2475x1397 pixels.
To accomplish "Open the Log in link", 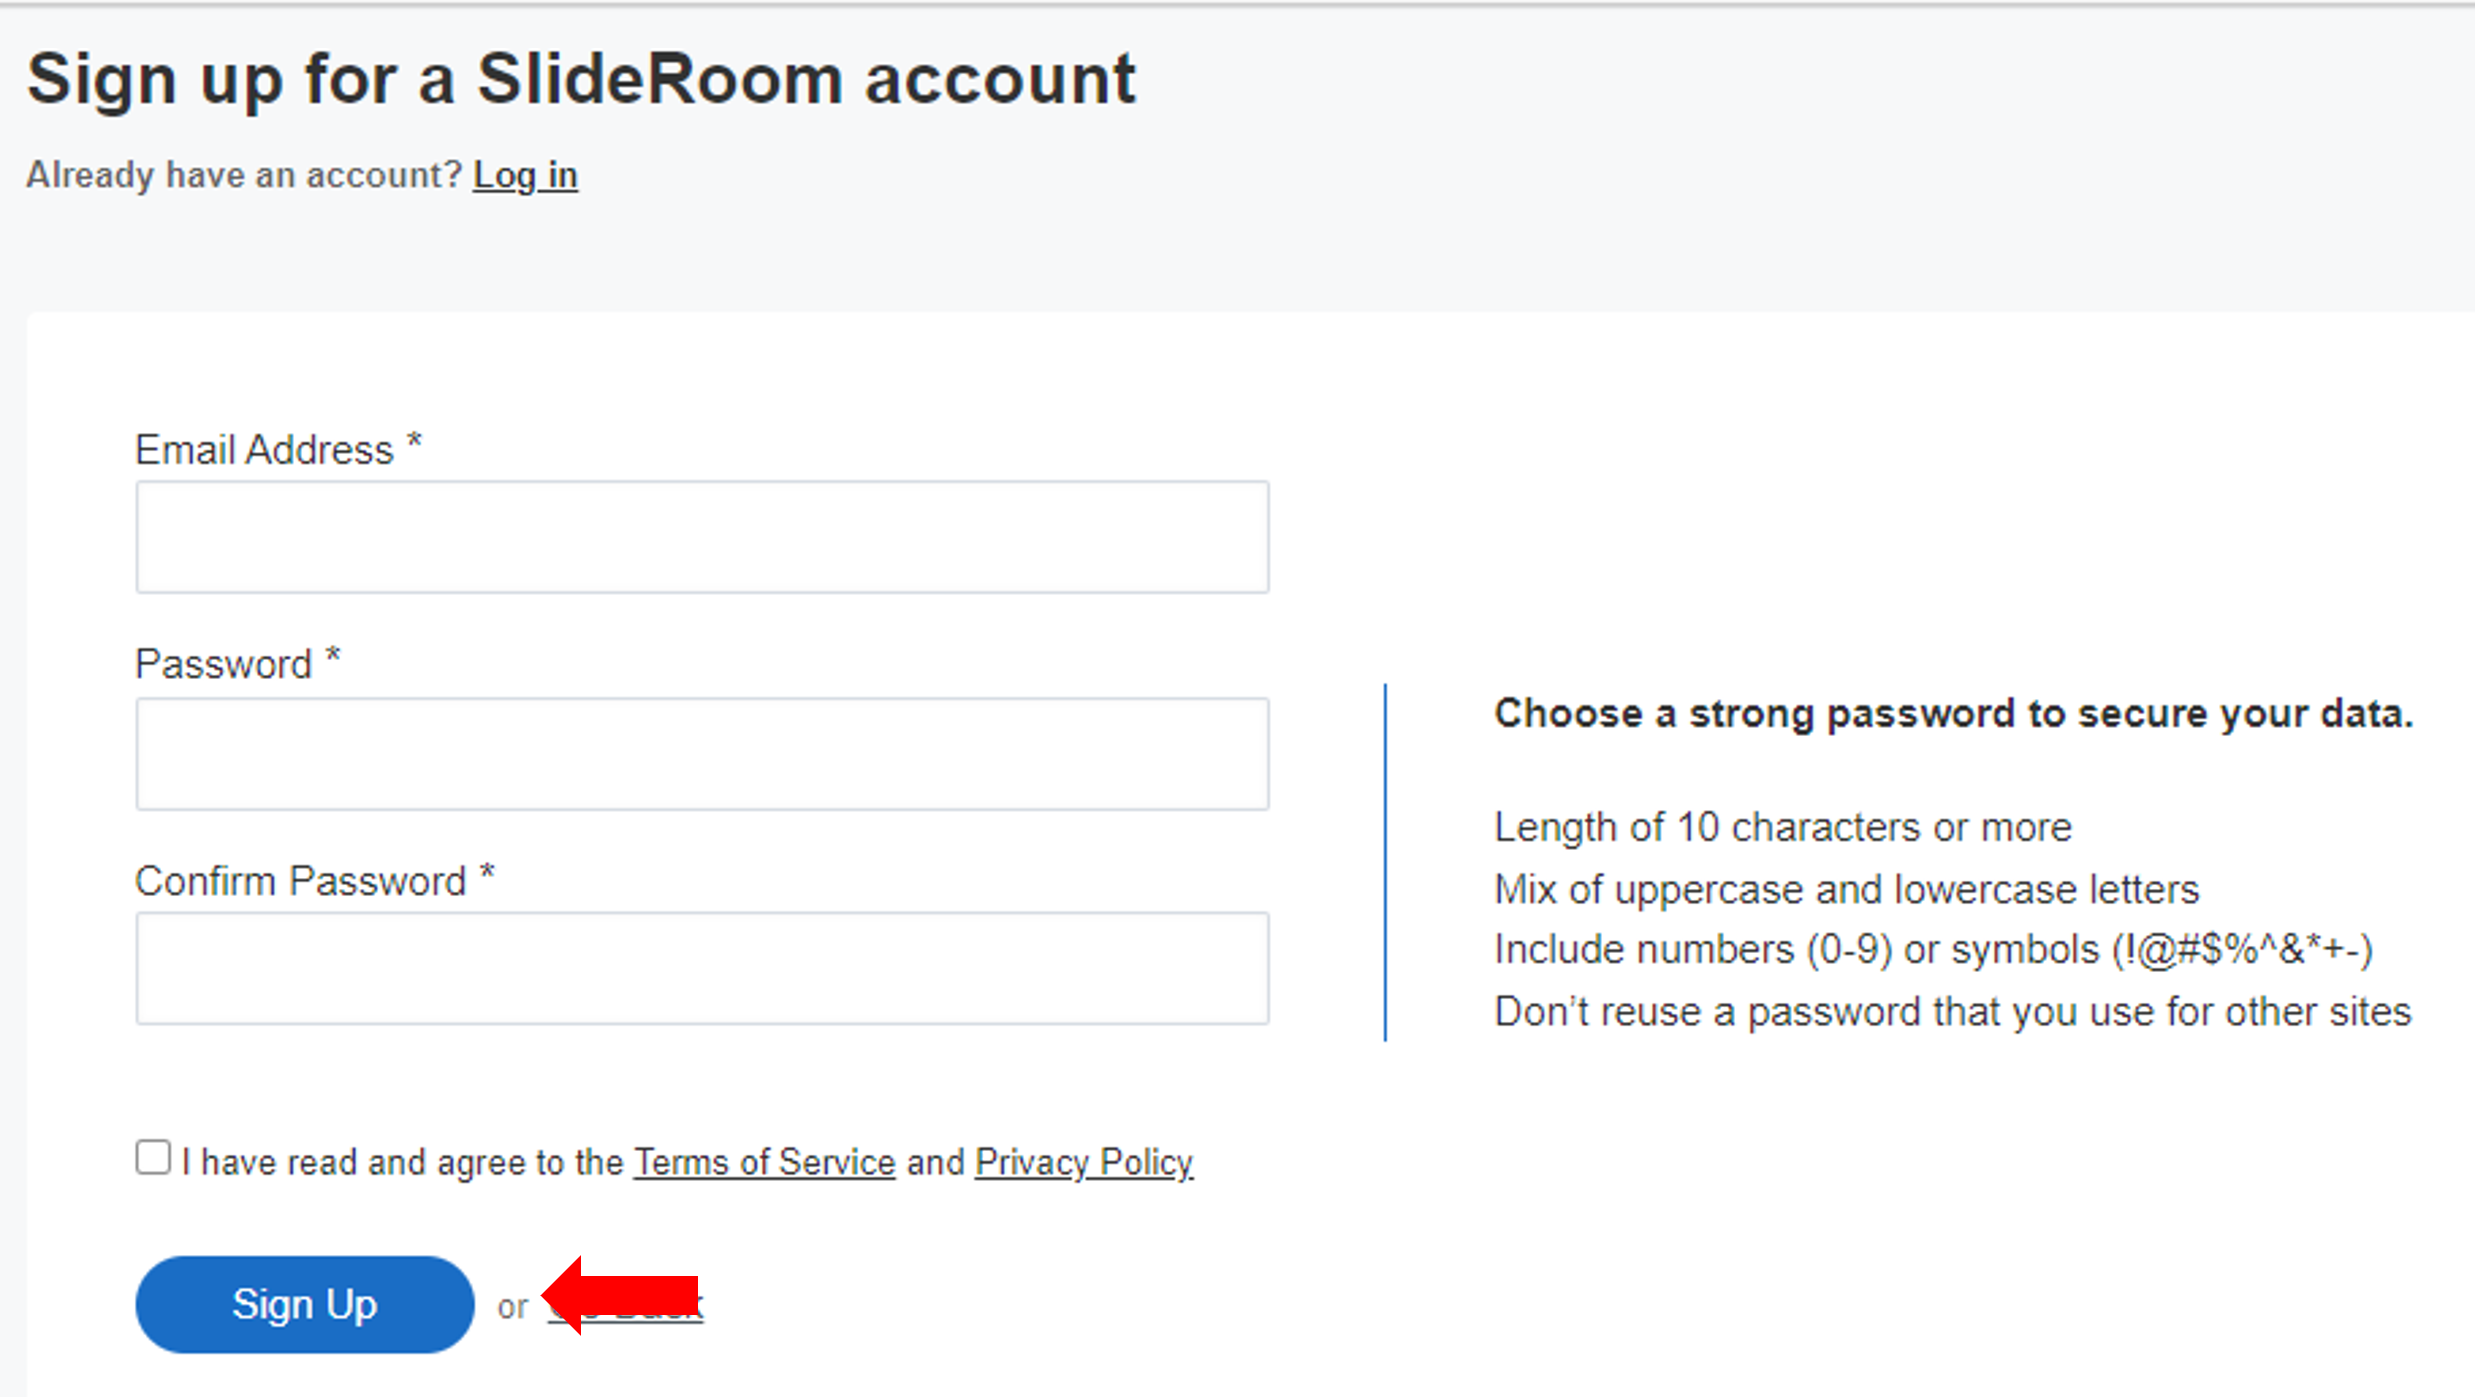I will tap(525, 176).
